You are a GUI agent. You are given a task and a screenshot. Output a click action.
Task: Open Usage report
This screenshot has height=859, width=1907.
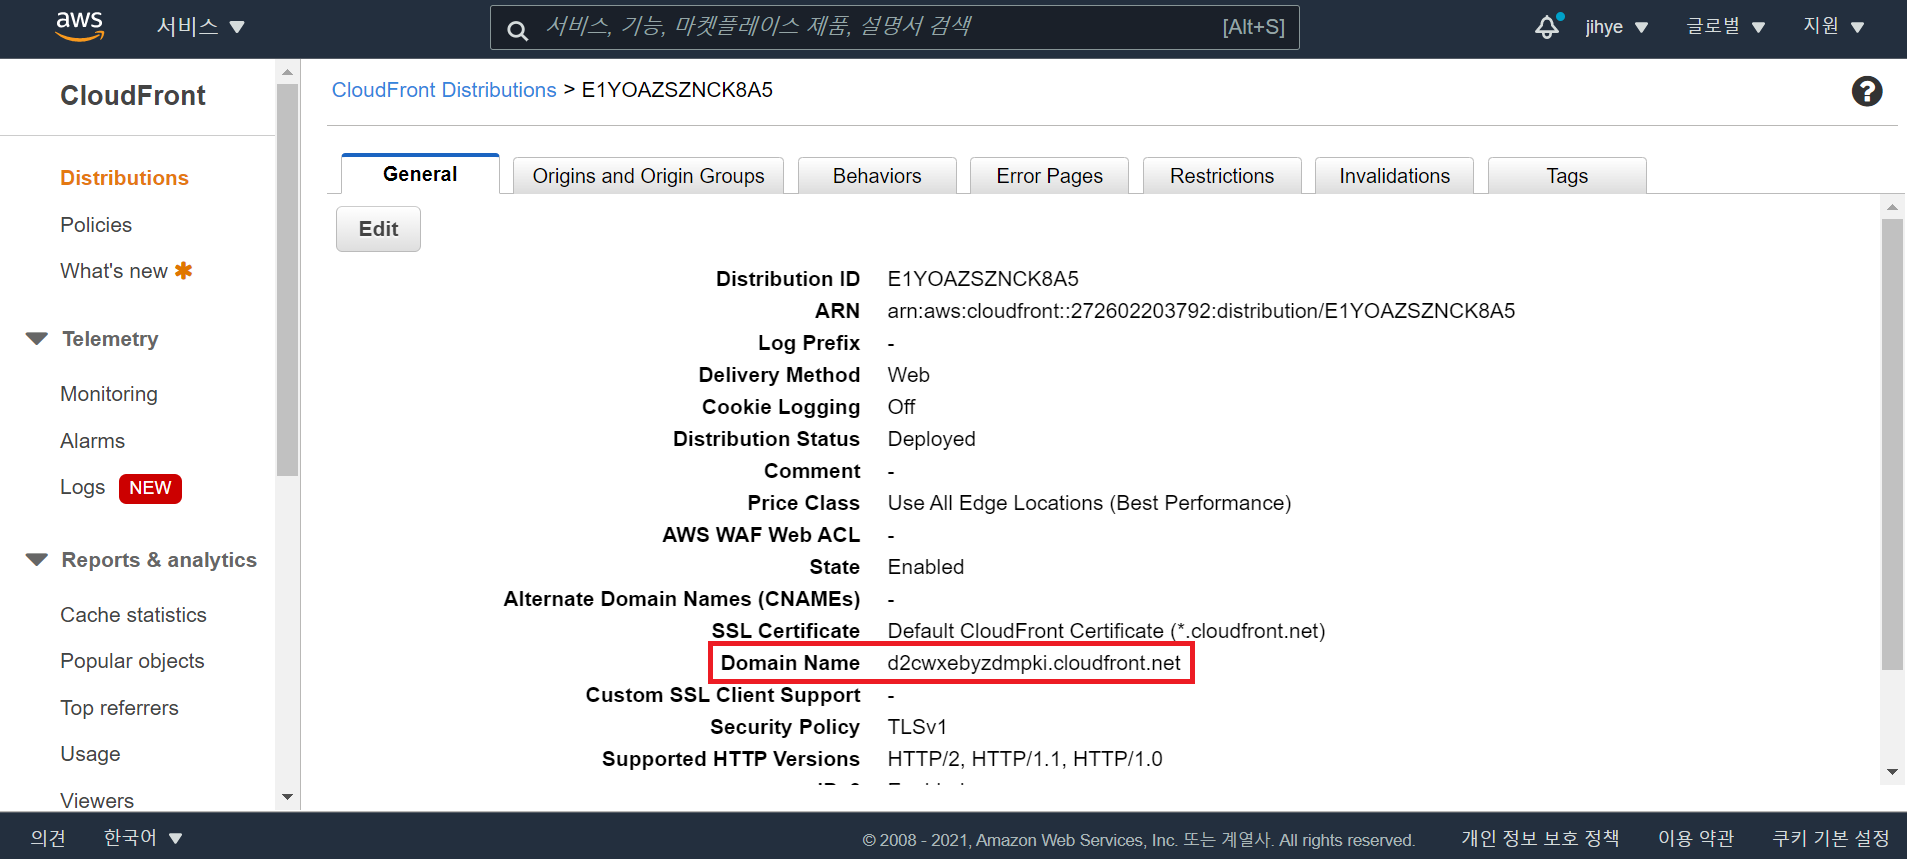click(90, 754)
